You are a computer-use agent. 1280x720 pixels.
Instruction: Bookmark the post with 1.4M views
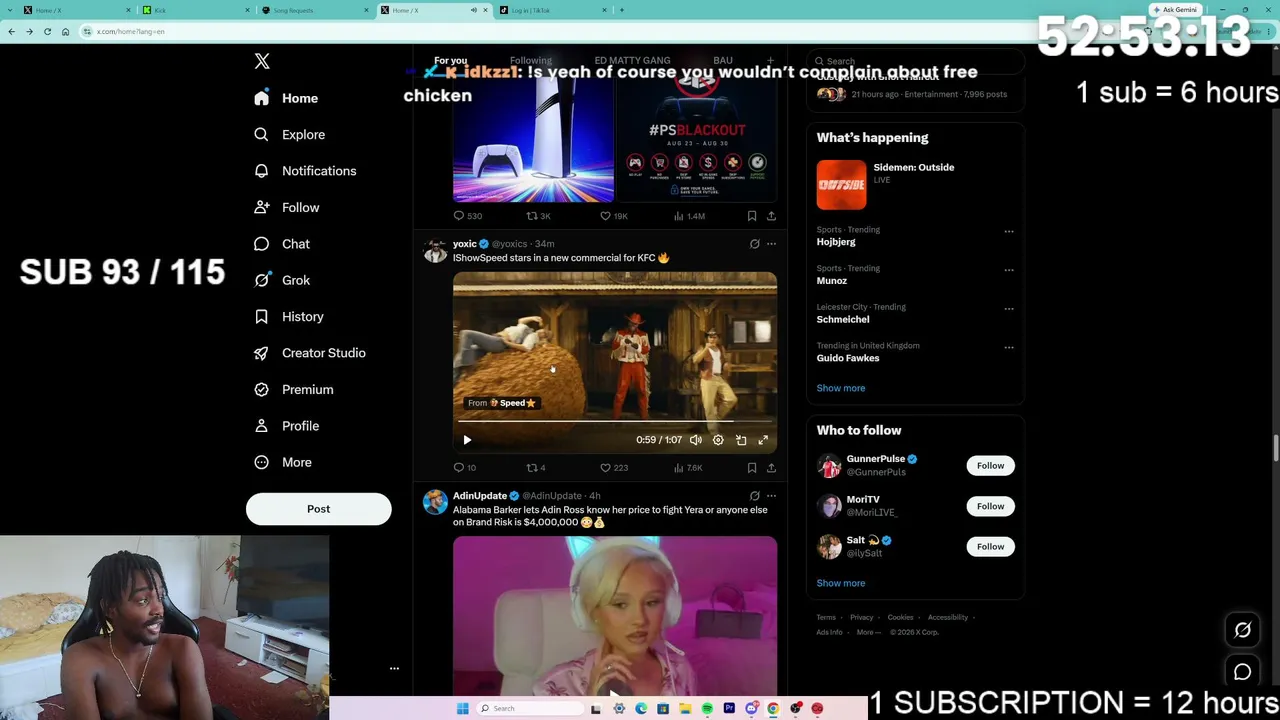tap(752, 216)
